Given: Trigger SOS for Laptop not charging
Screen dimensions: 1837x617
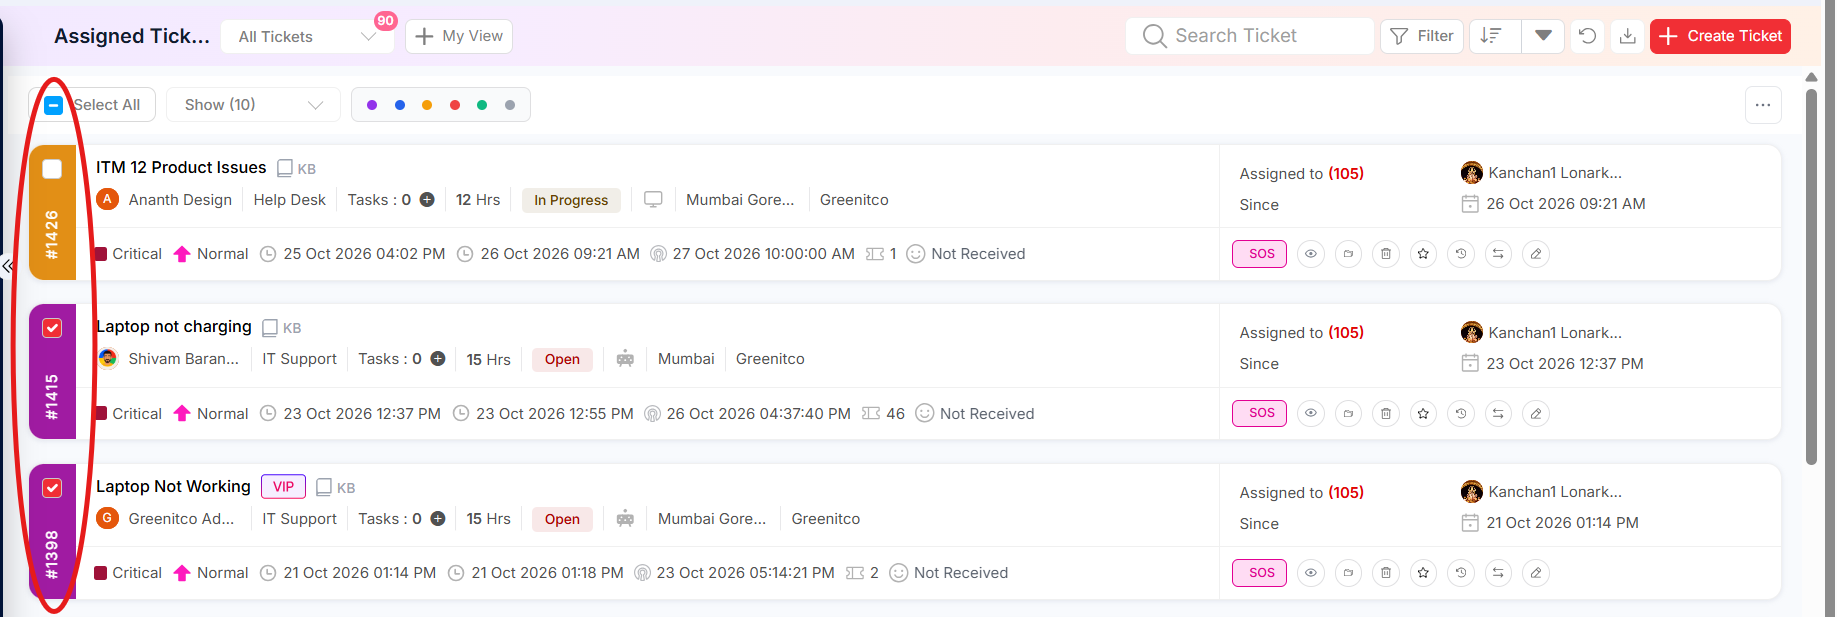Looking at the screenshot, I should coord(1260,413).
